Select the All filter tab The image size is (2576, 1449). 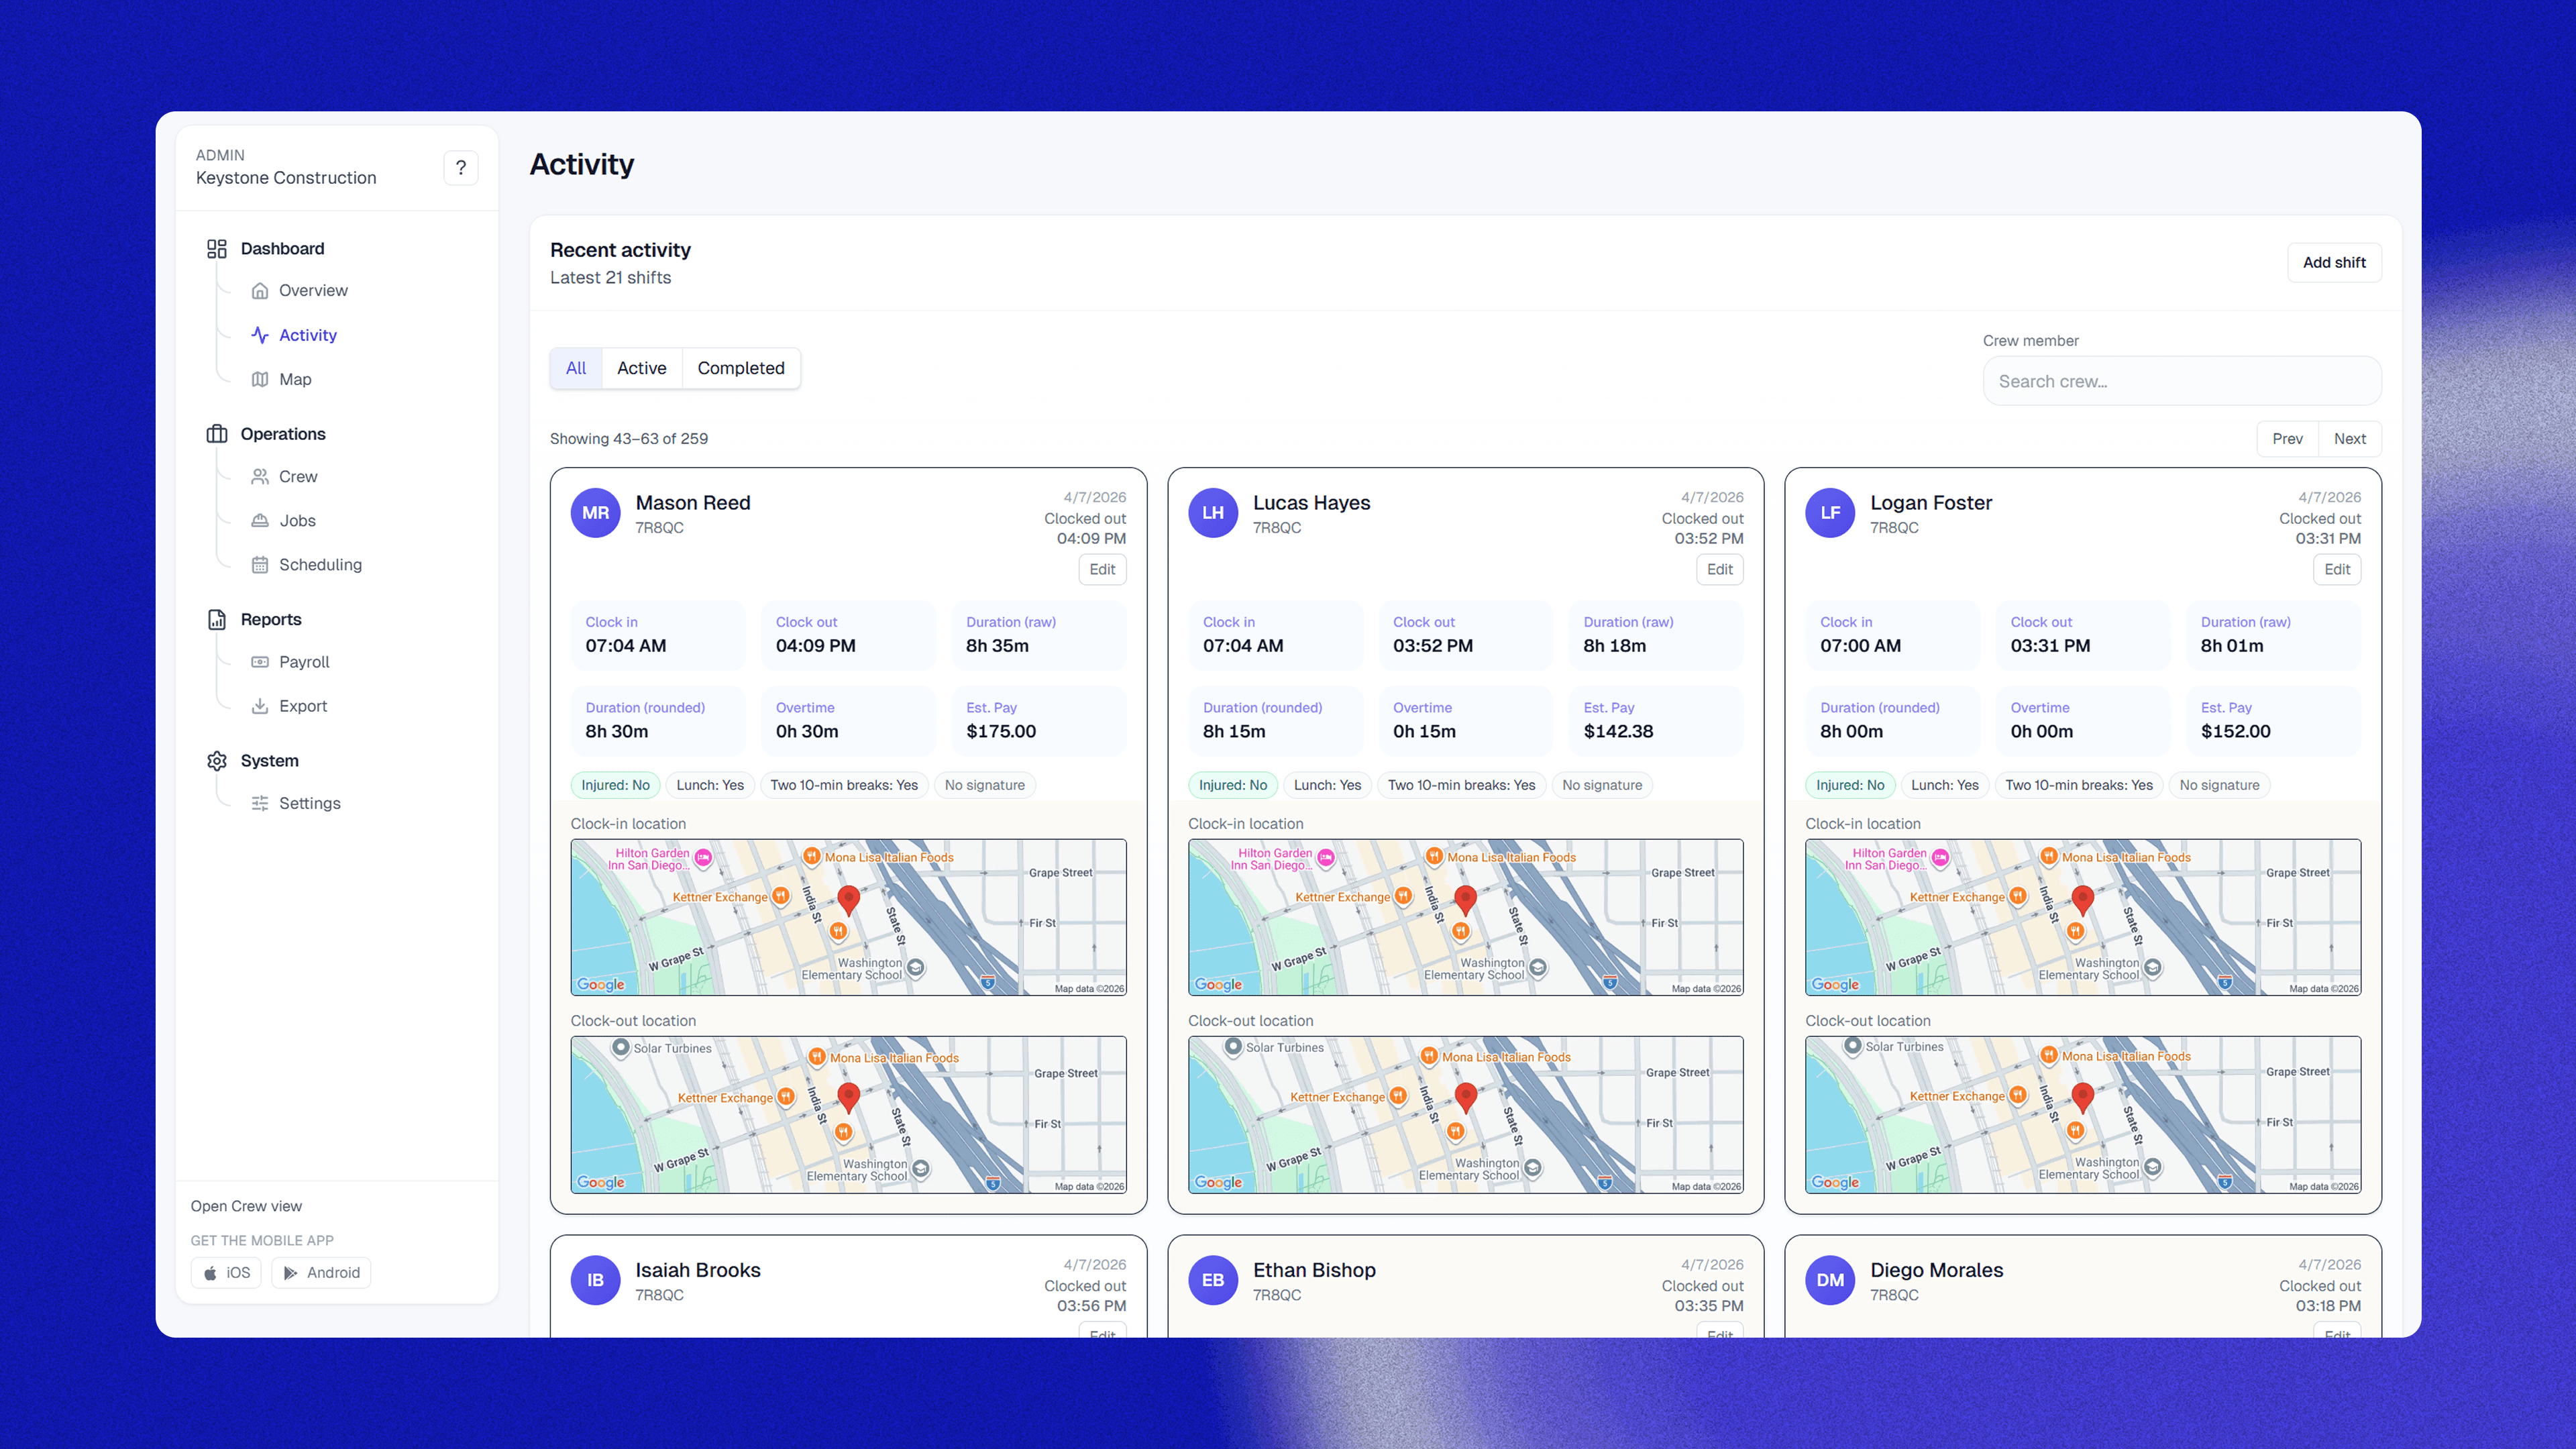coord(576,368)
